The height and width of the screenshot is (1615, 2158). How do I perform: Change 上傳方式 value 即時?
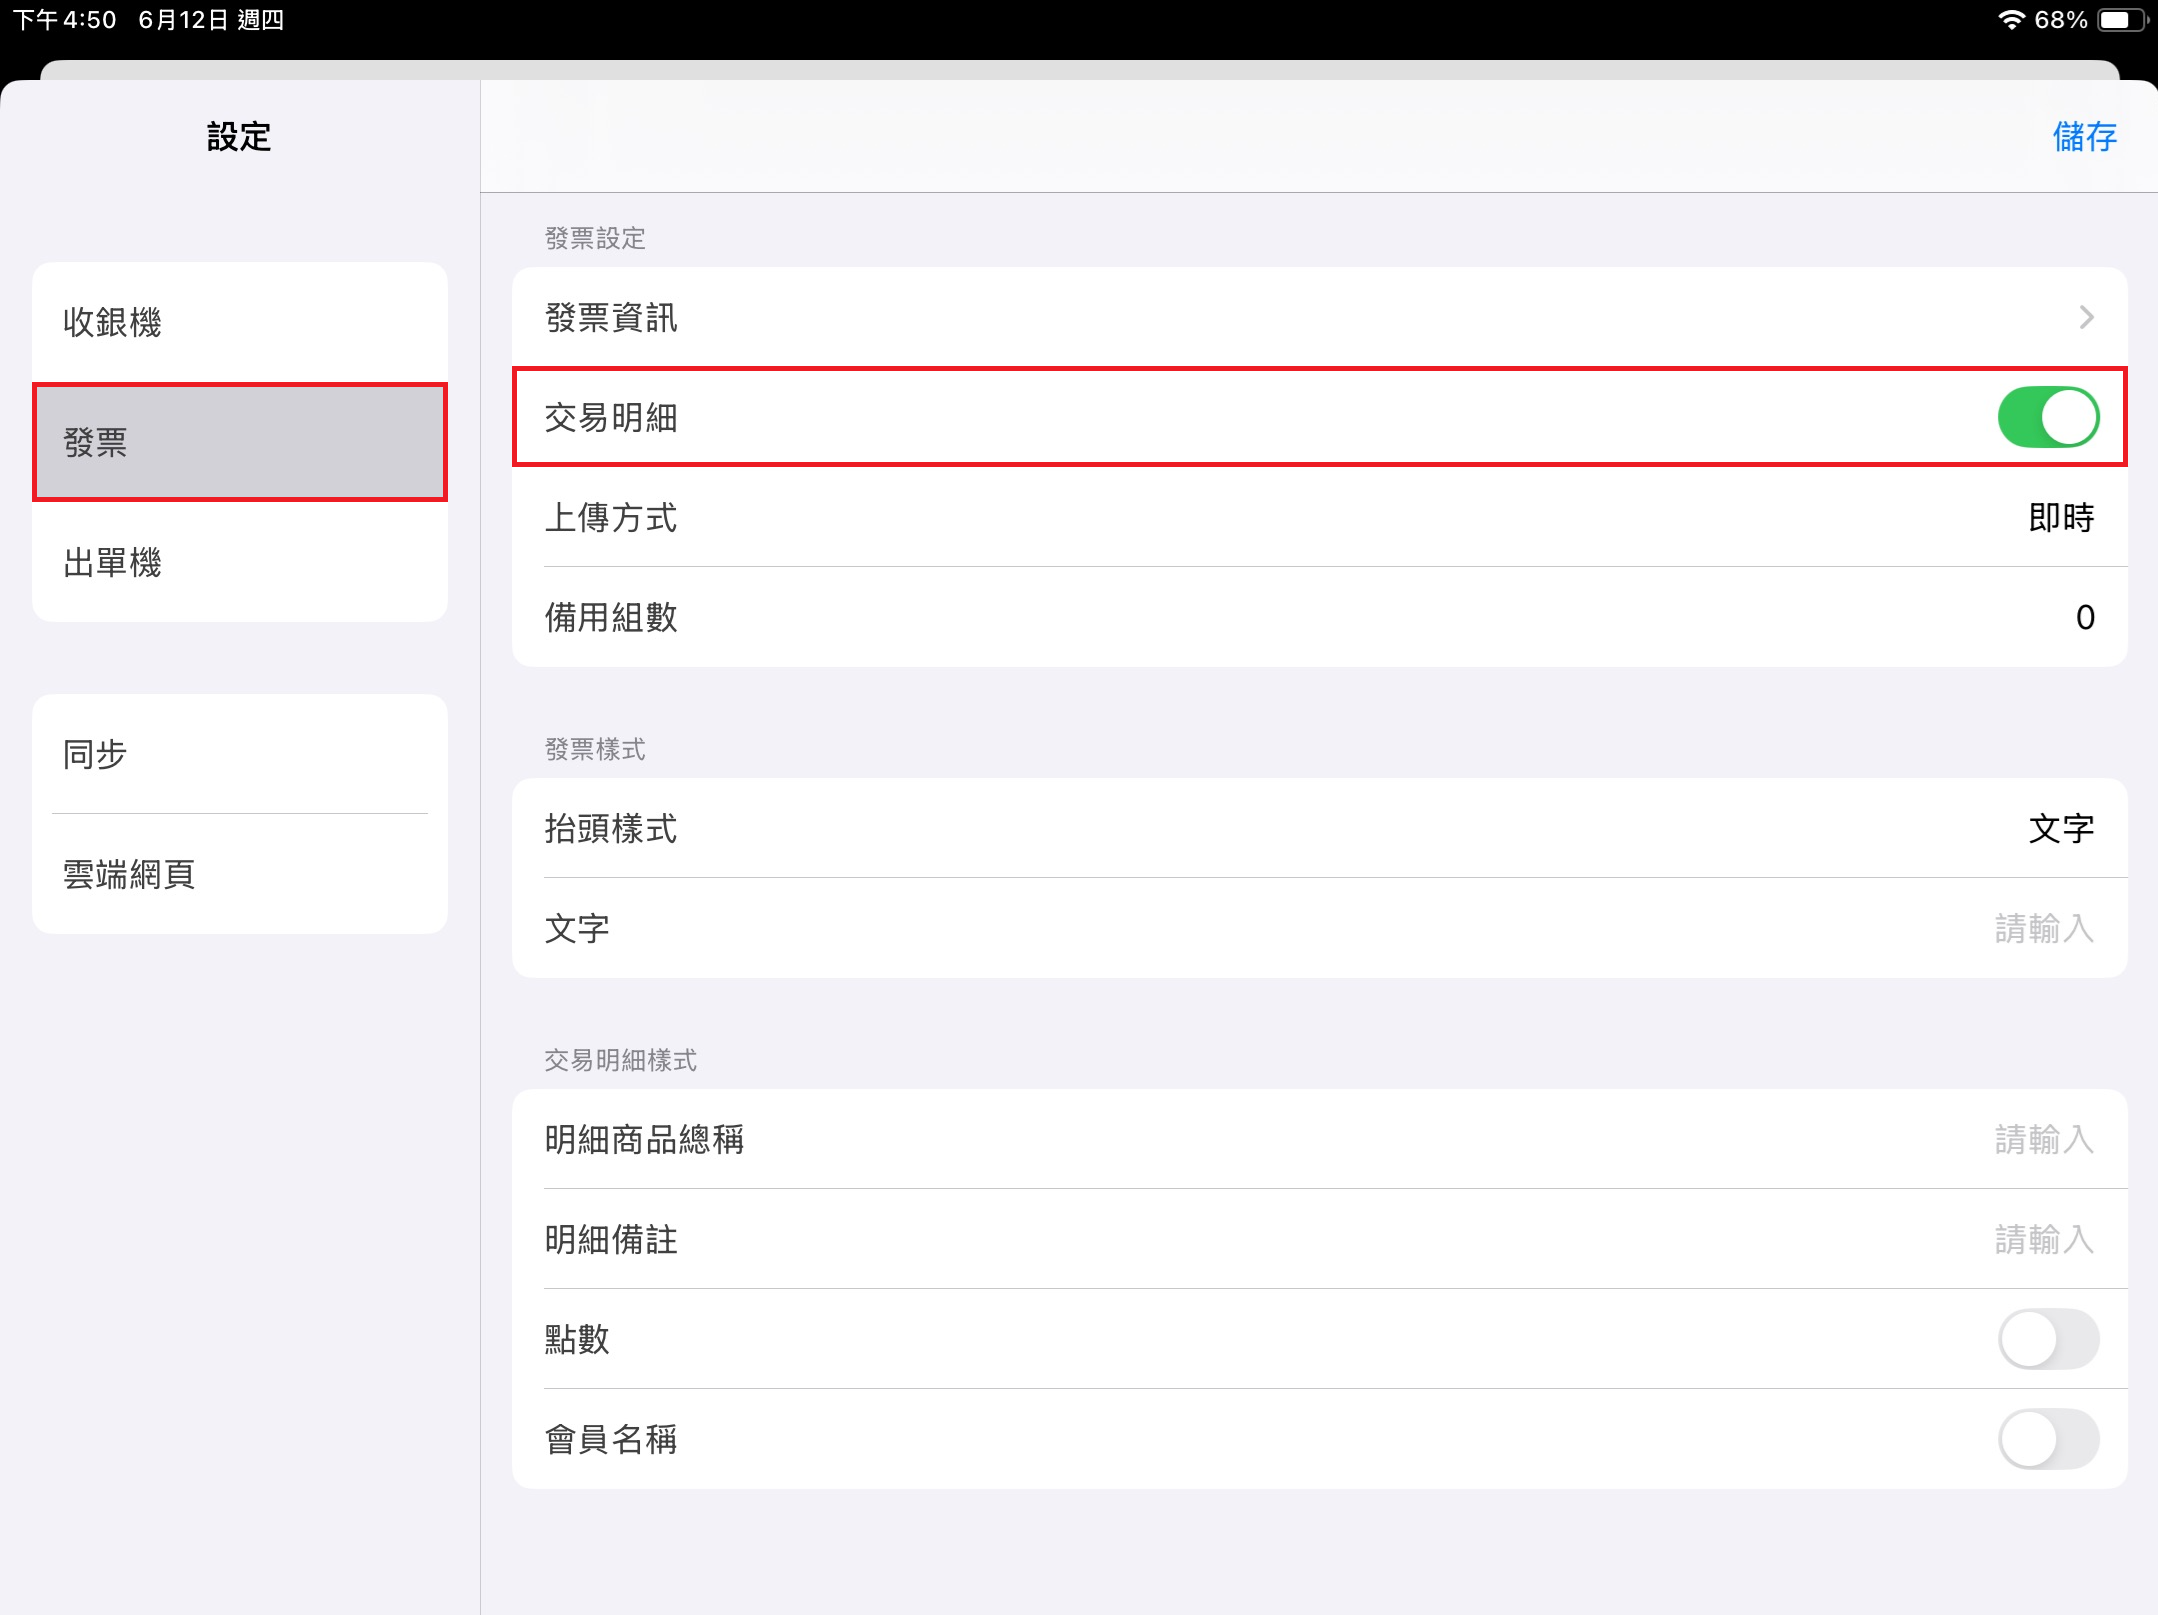point(2061,517)
